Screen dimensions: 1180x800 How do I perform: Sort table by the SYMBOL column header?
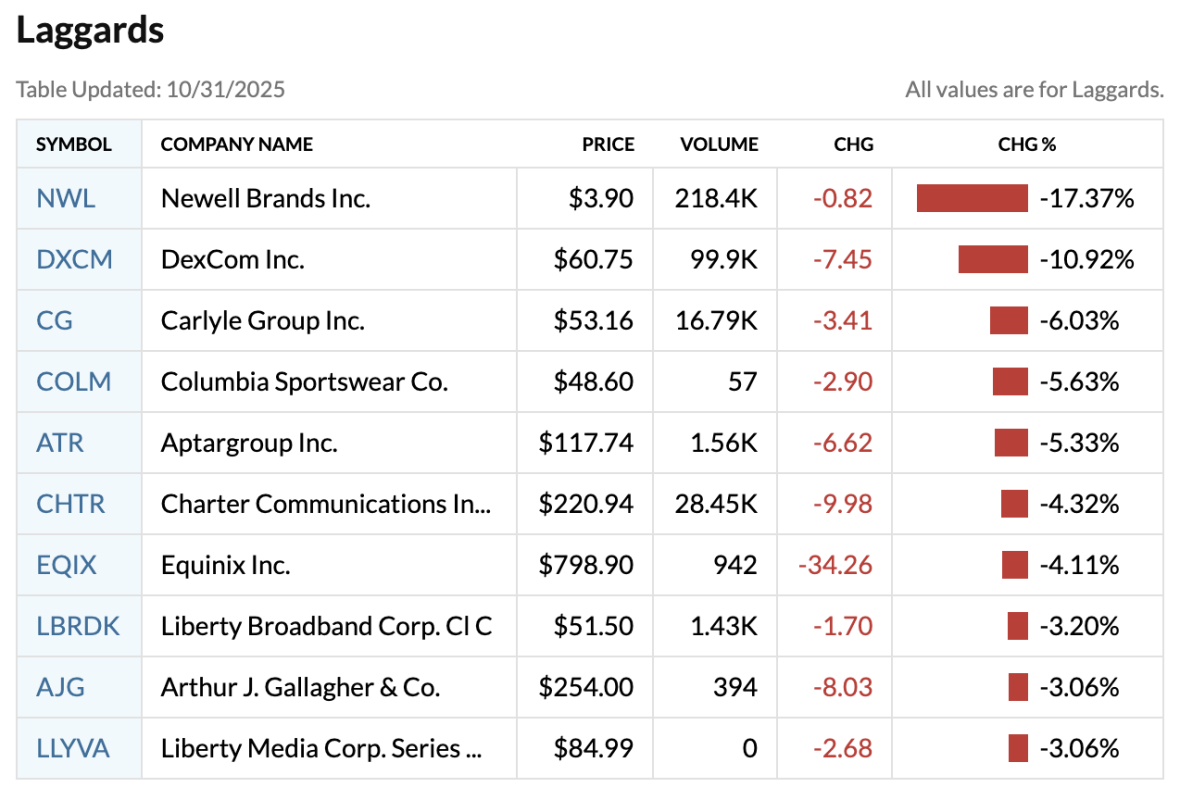(74, 144)
